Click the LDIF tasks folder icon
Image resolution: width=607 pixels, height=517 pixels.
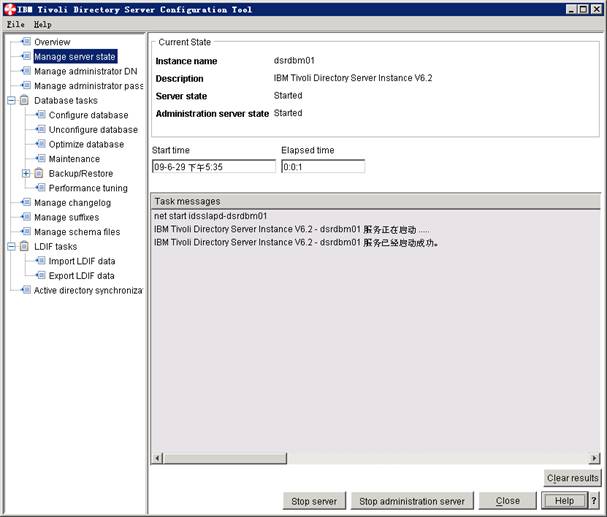click(x=24, y=246)
